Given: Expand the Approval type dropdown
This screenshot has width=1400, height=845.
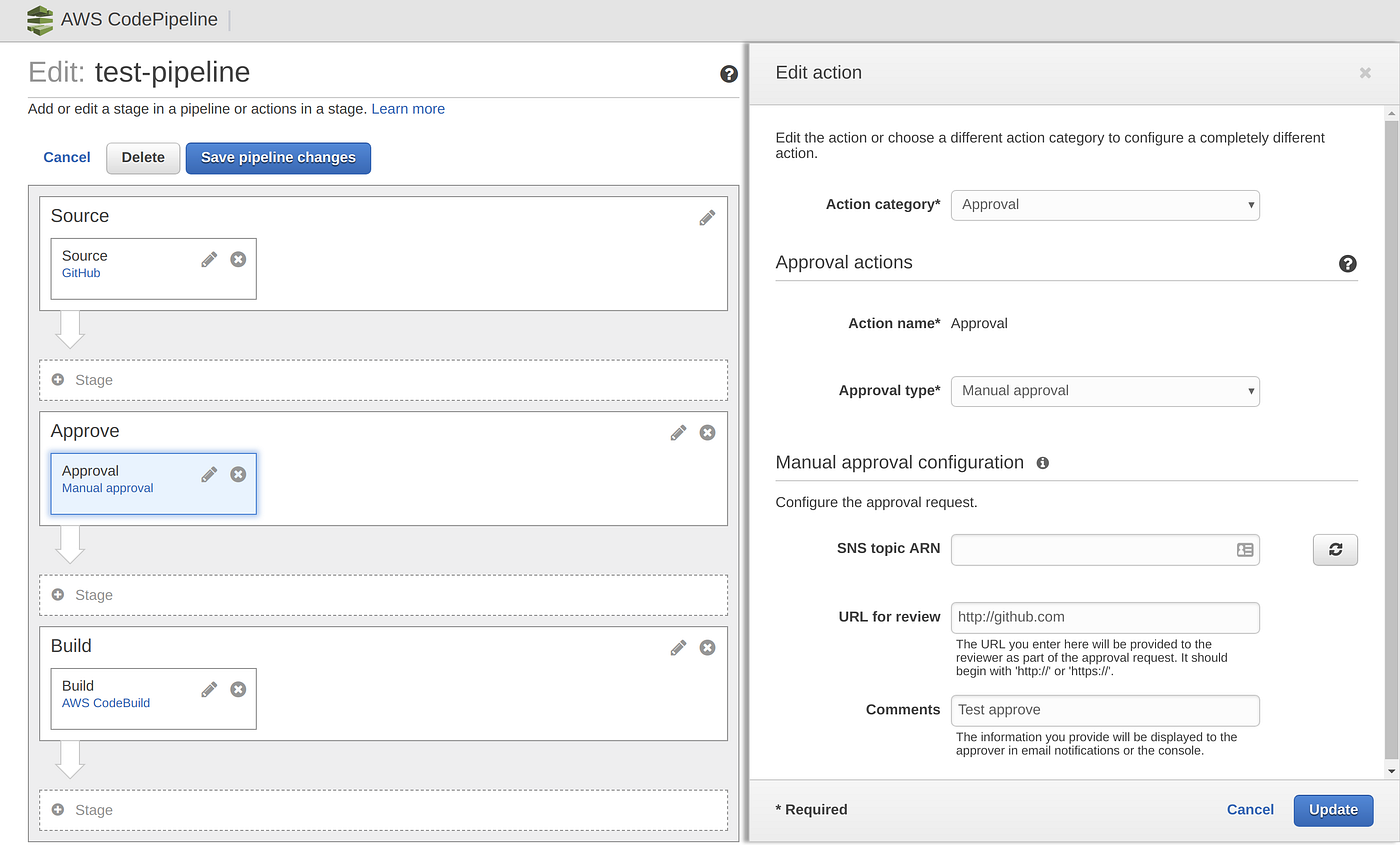Looking at the screenshot, I should pyautogui.click(x=1105, y=391).
